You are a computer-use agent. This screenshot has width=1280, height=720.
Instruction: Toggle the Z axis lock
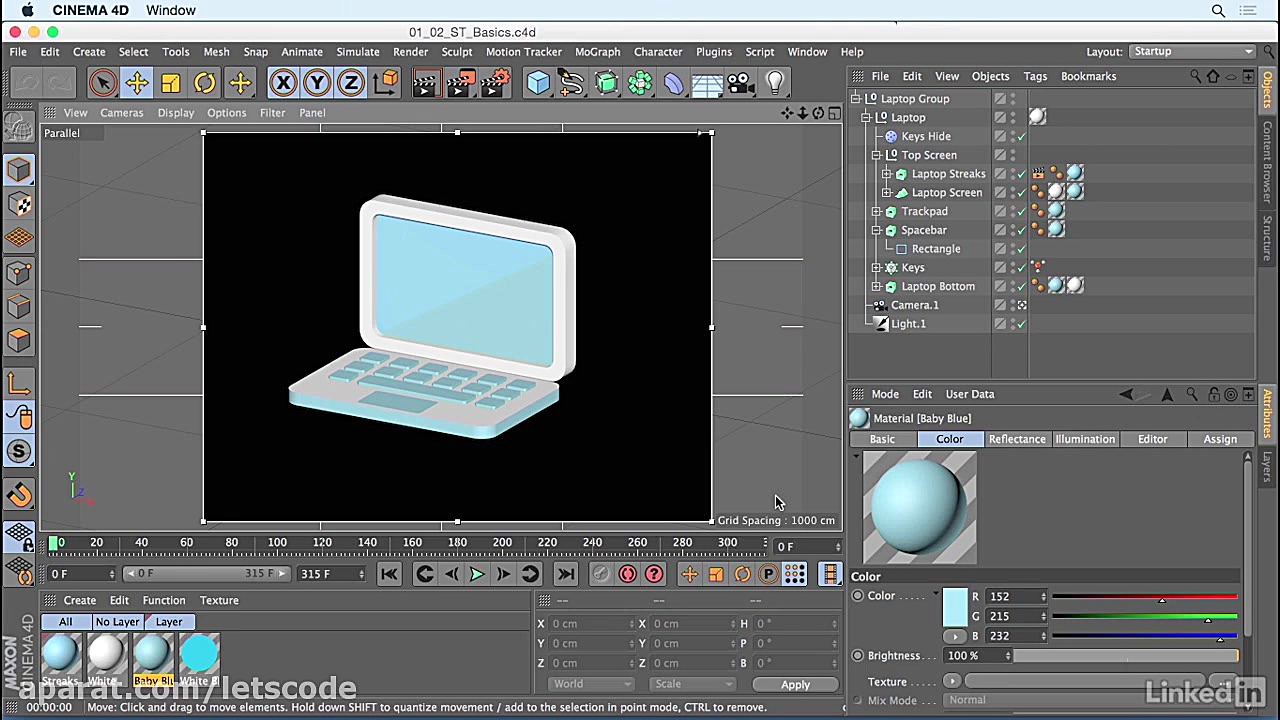350,83
